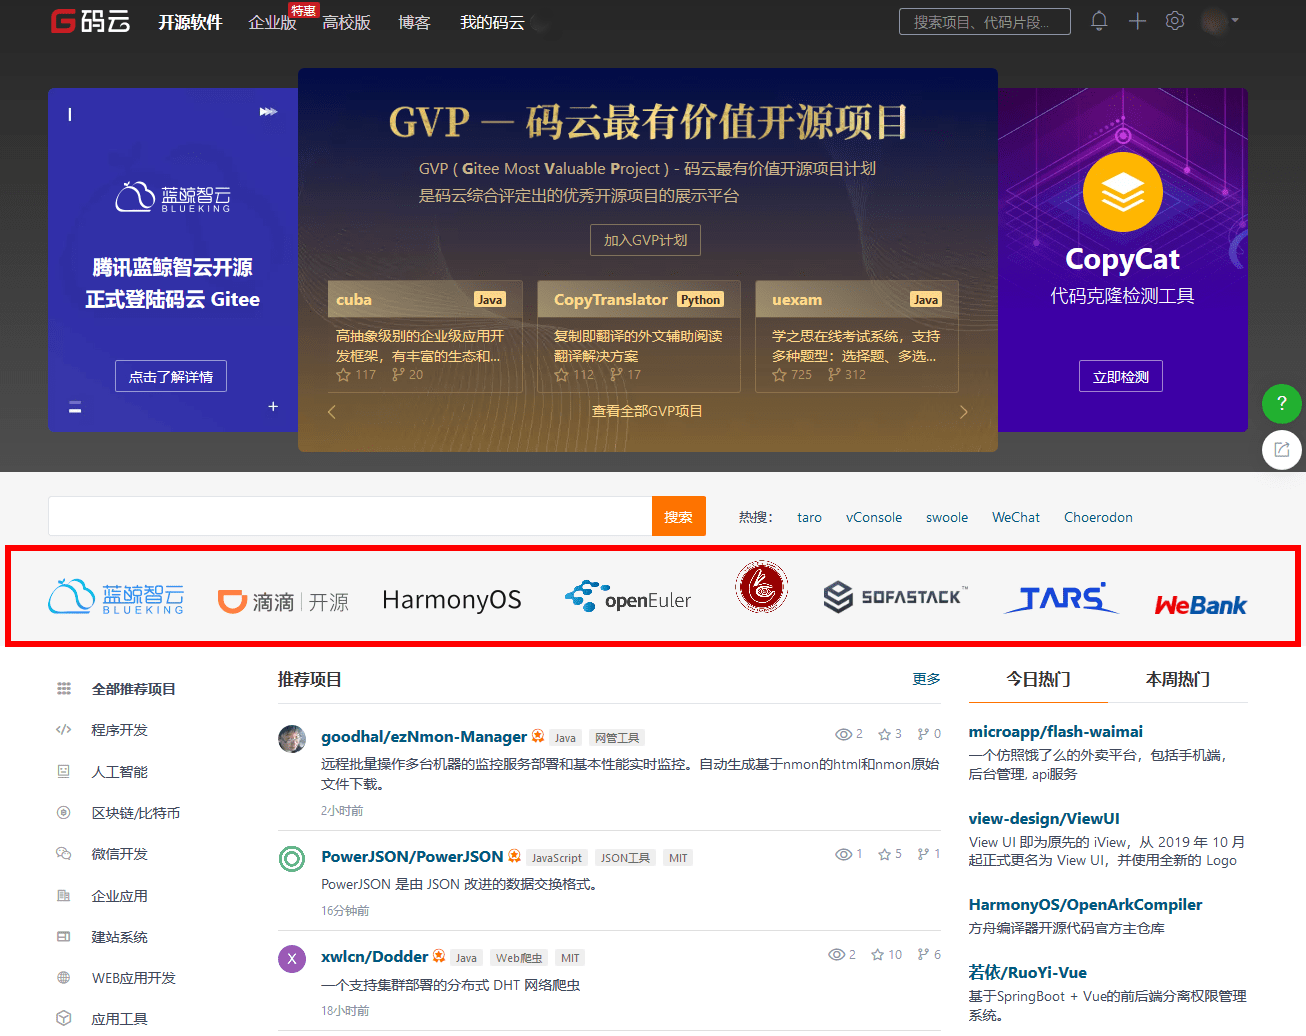Go to next GVP project with right chevron

point(963,411)
